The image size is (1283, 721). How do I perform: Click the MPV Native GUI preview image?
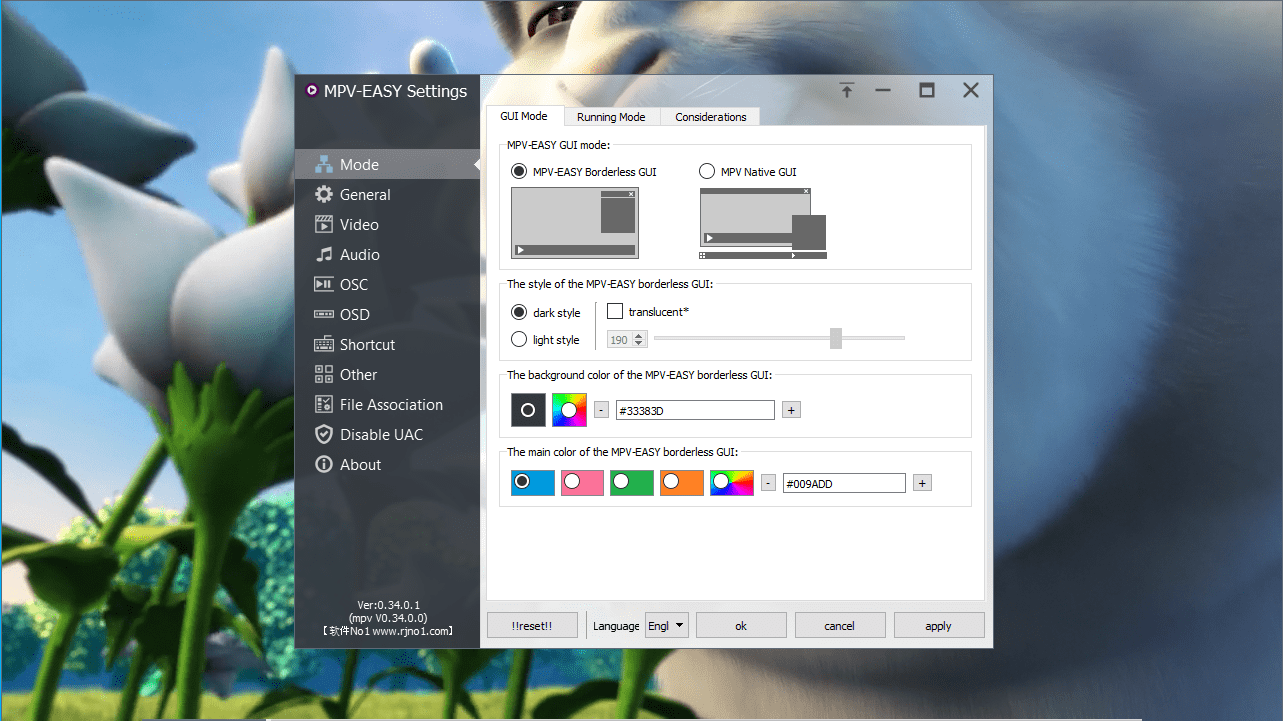point(763,223)
